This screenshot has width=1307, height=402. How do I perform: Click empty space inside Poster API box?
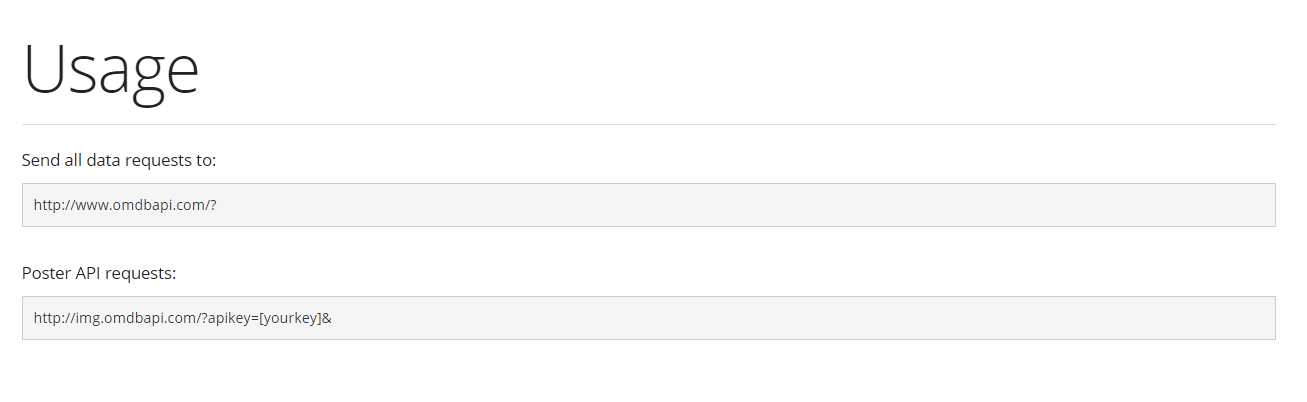(800, 318)
